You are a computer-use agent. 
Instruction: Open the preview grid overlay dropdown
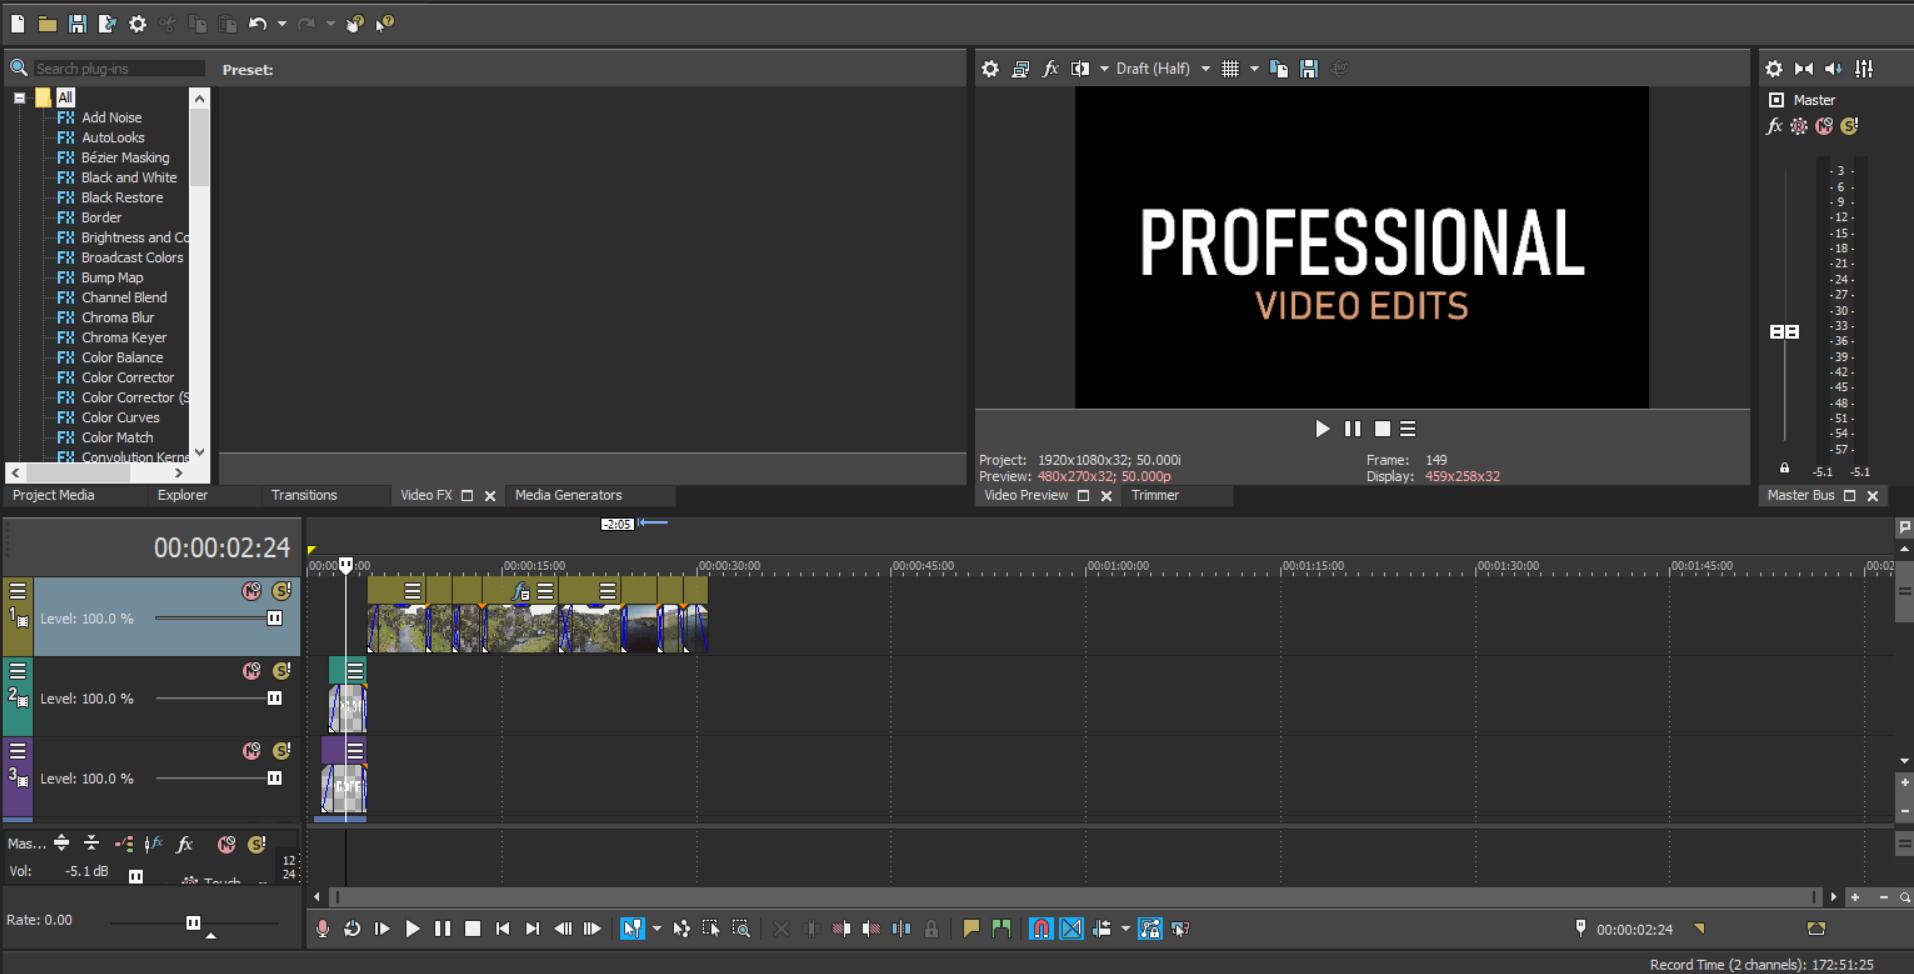(x=1255, y=68)
